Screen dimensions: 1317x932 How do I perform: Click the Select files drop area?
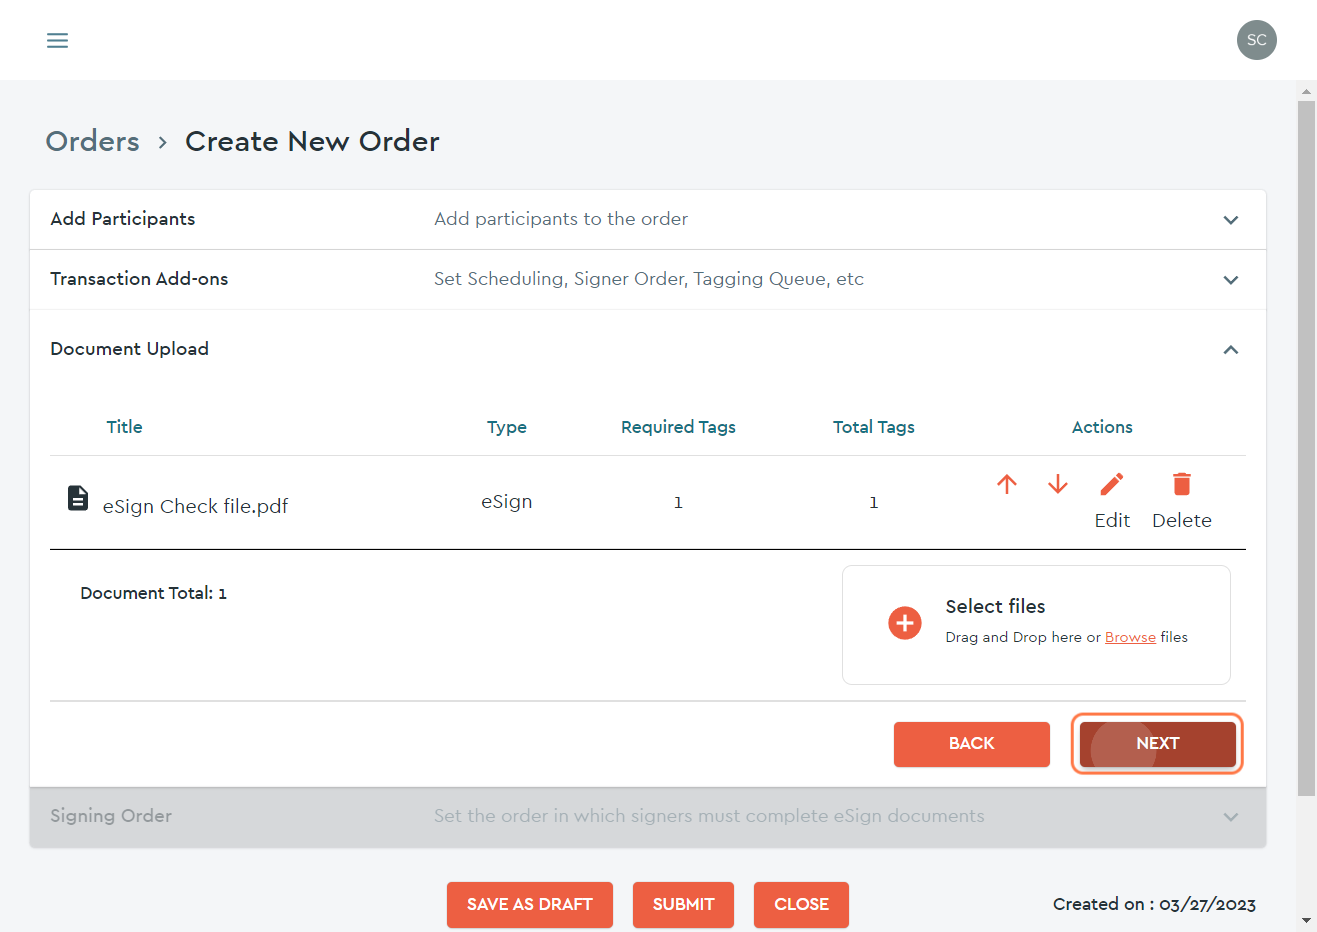tap(1036, 625)
